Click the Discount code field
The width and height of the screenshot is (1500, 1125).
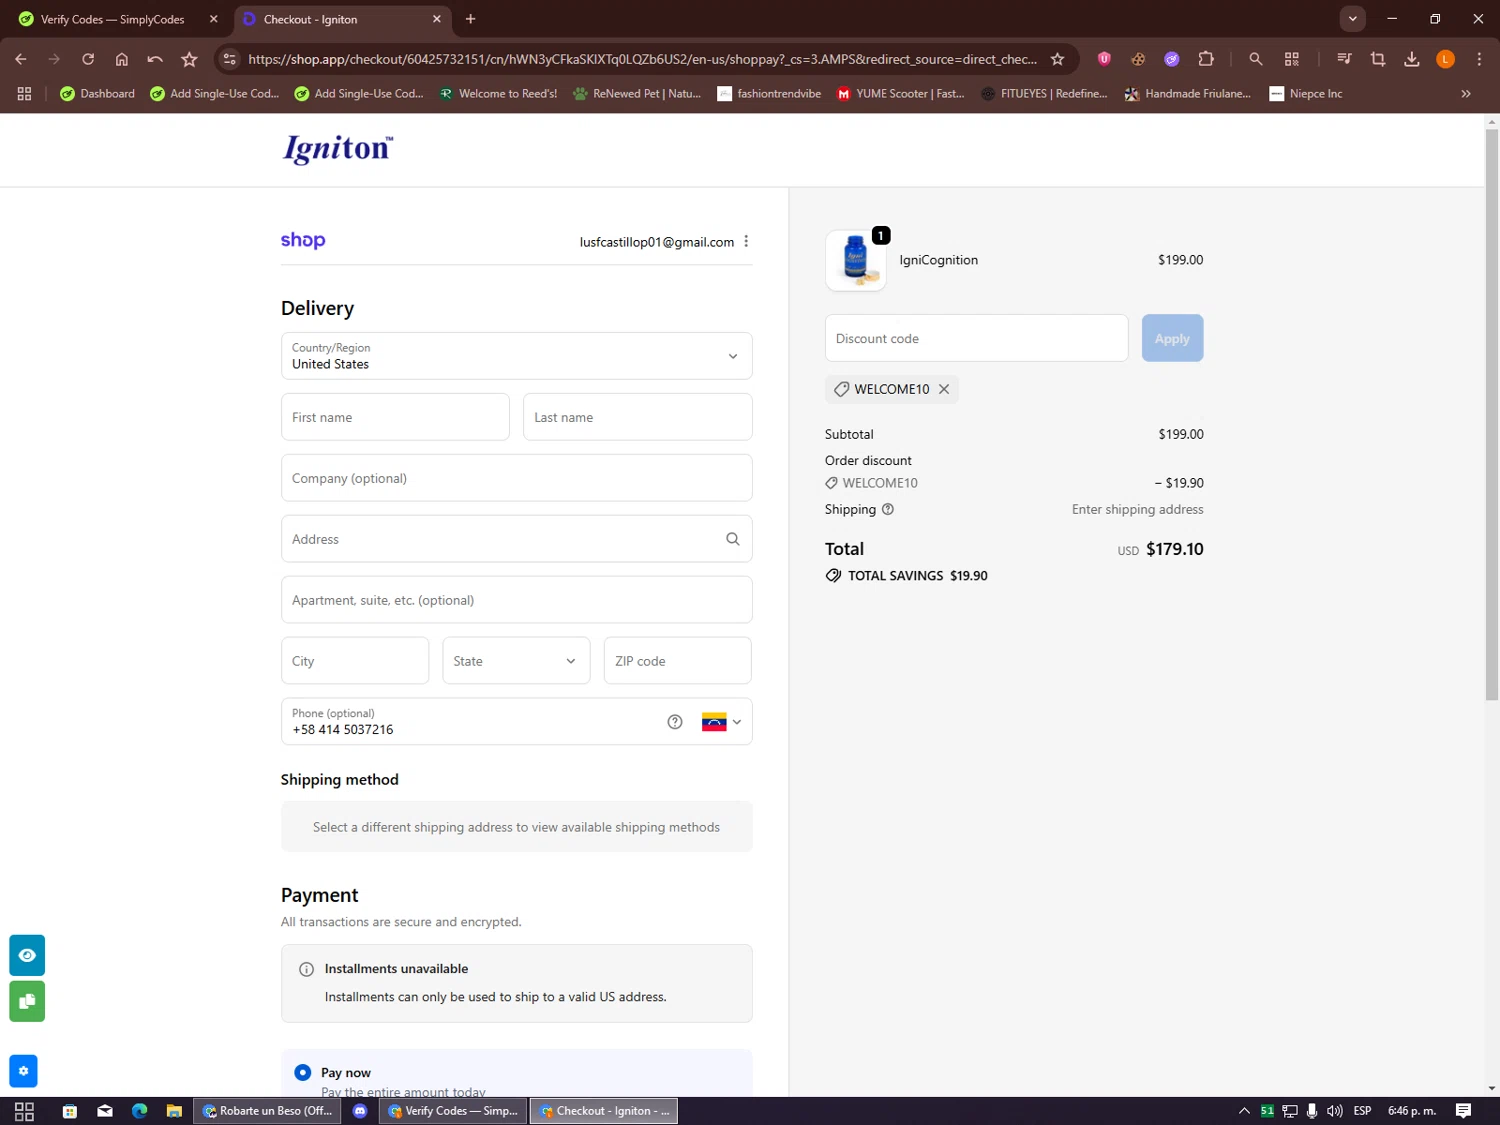tap(976, 338)
